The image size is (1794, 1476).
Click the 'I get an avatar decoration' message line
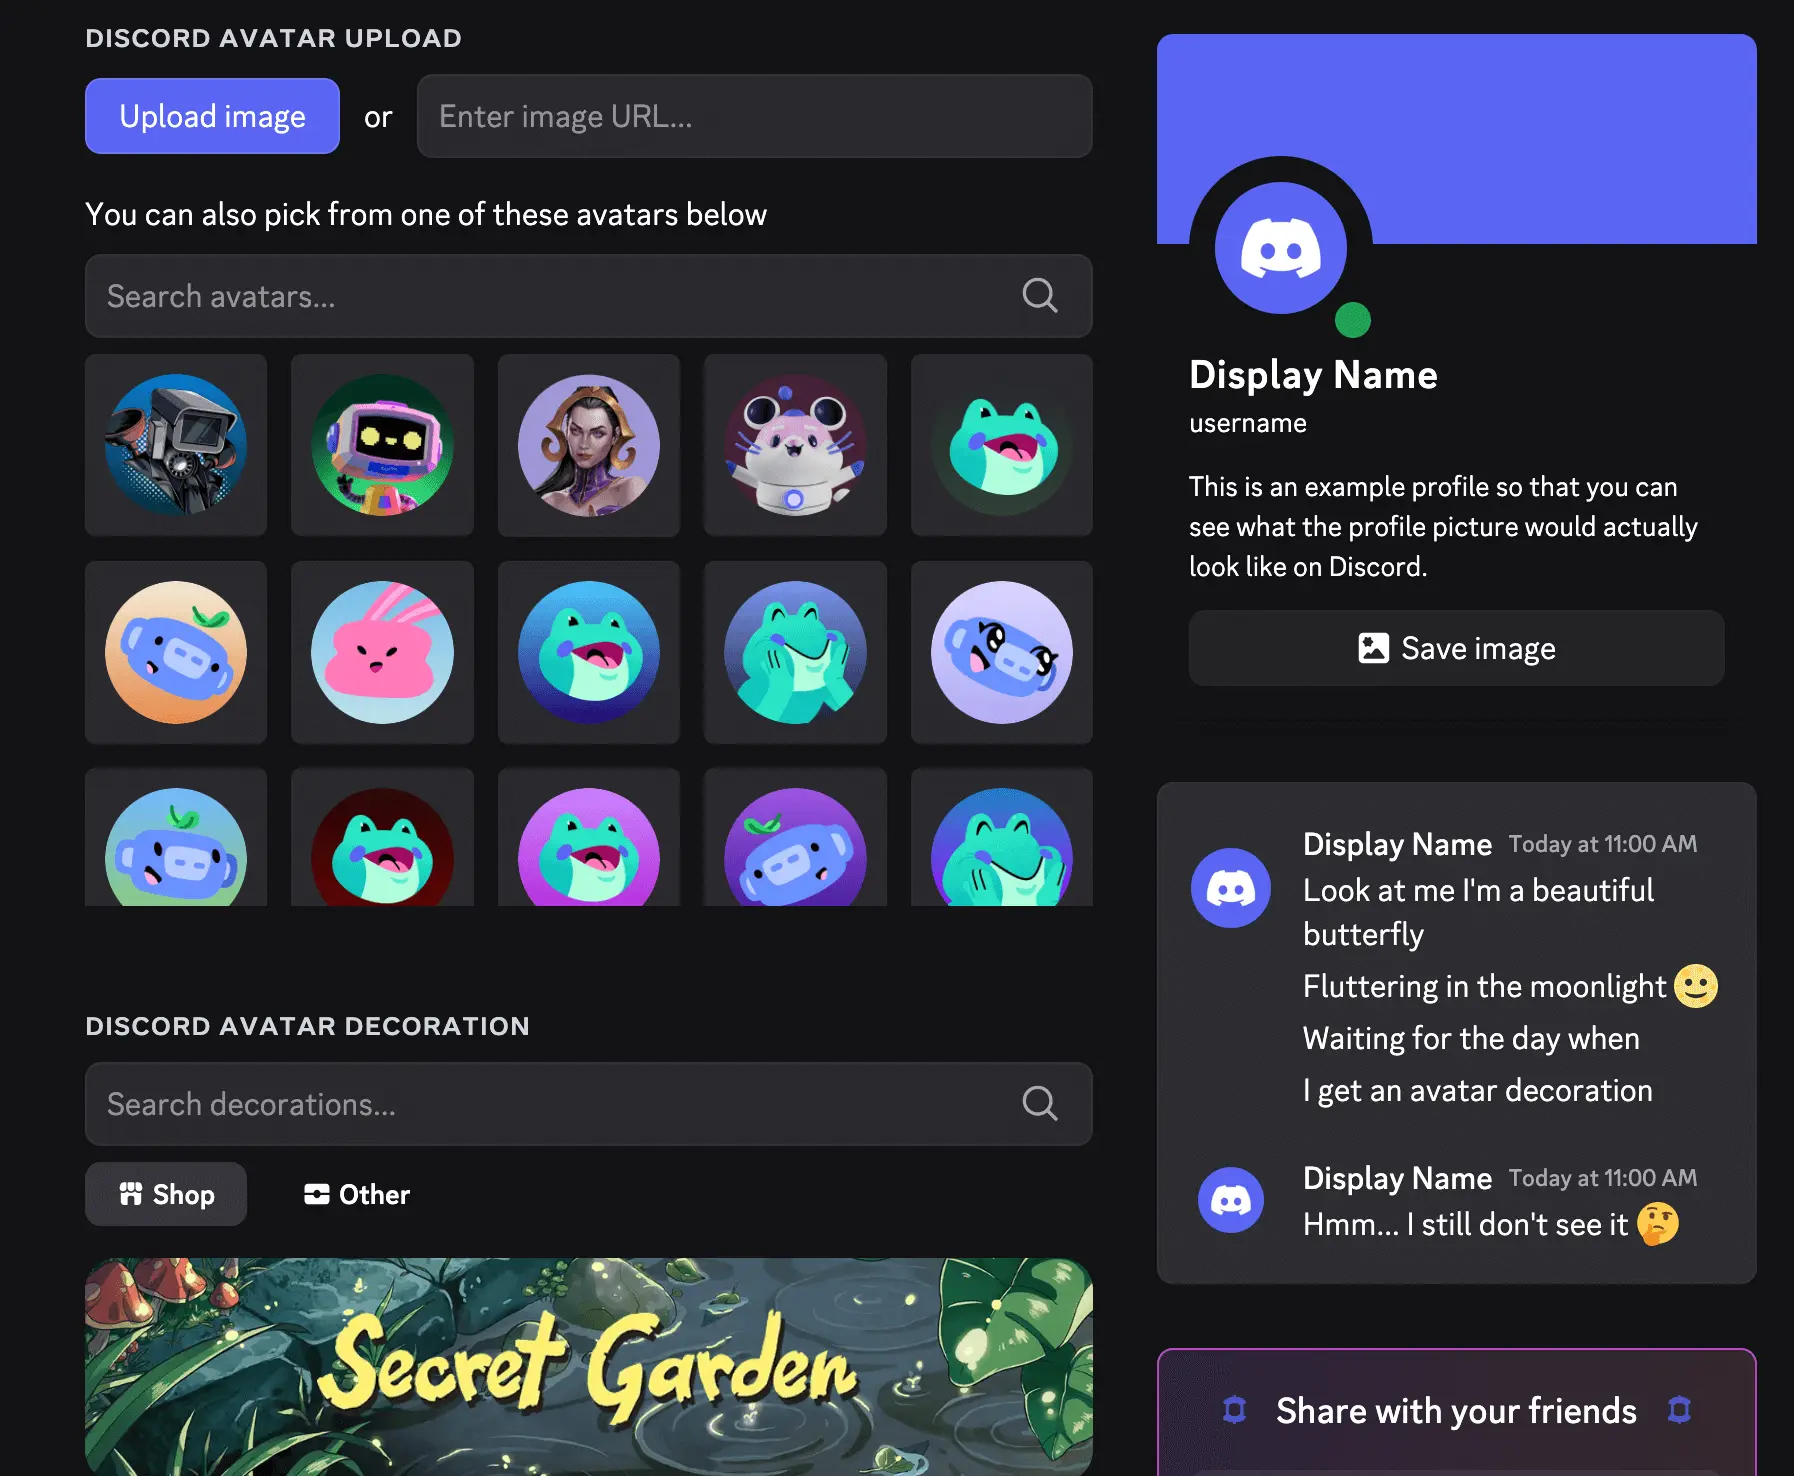pyautogui.click(x=1477, y=1090)
